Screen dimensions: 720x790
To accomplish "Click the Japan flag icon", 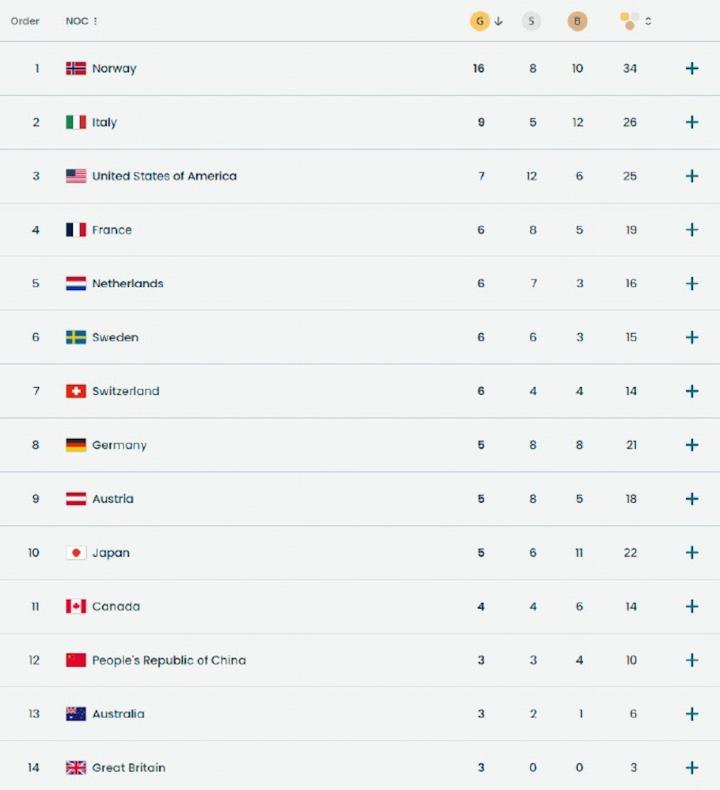I will [x=76, y=552].
